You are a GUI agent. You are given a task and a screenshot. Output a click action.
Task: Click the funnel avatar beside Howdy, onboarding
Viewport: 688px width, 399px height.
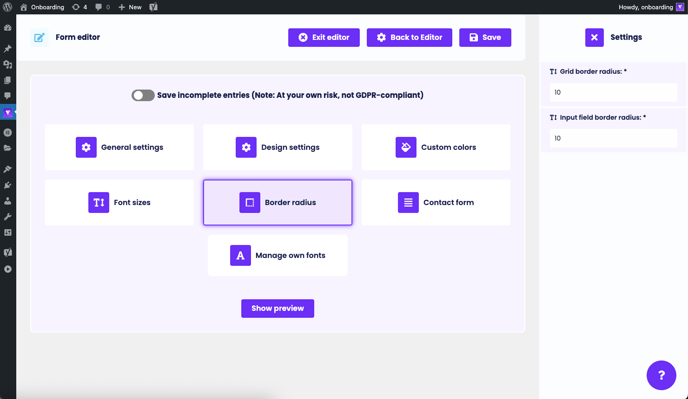click(680, 7)
